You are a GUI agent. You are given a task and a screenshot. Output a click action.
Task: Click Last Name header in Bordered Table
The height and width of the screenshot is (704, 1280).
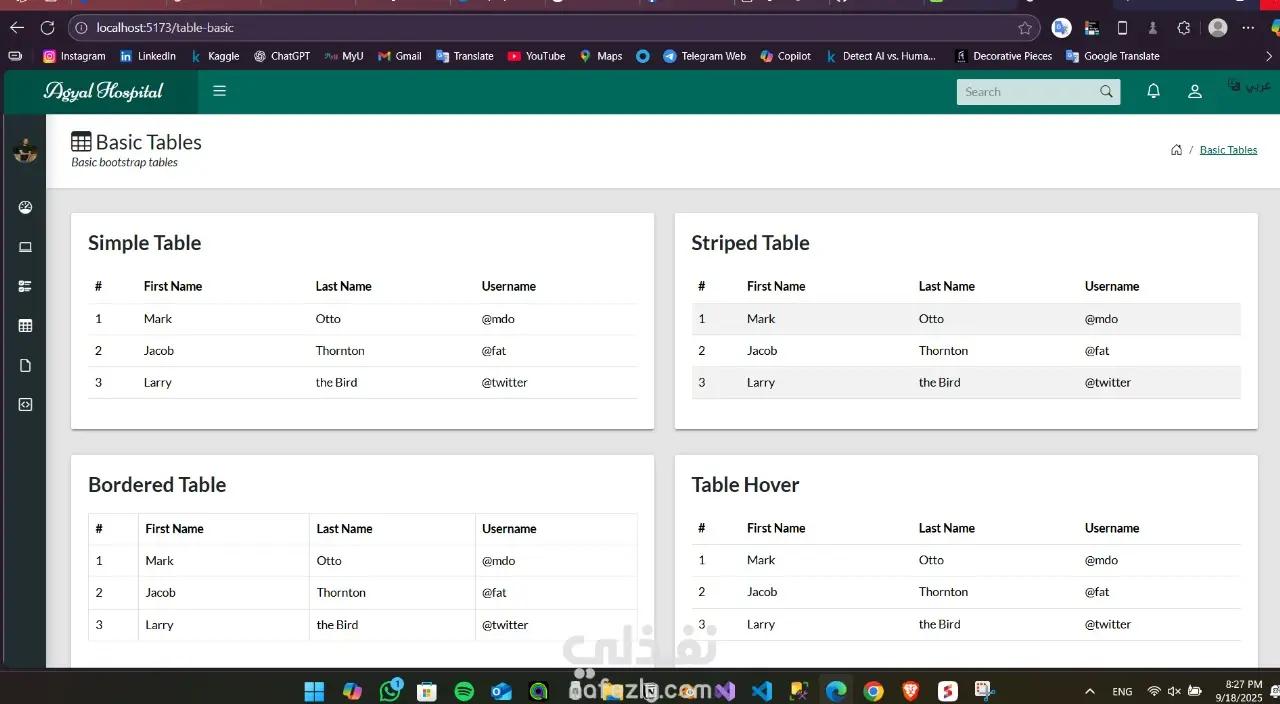tap(344, 529)
